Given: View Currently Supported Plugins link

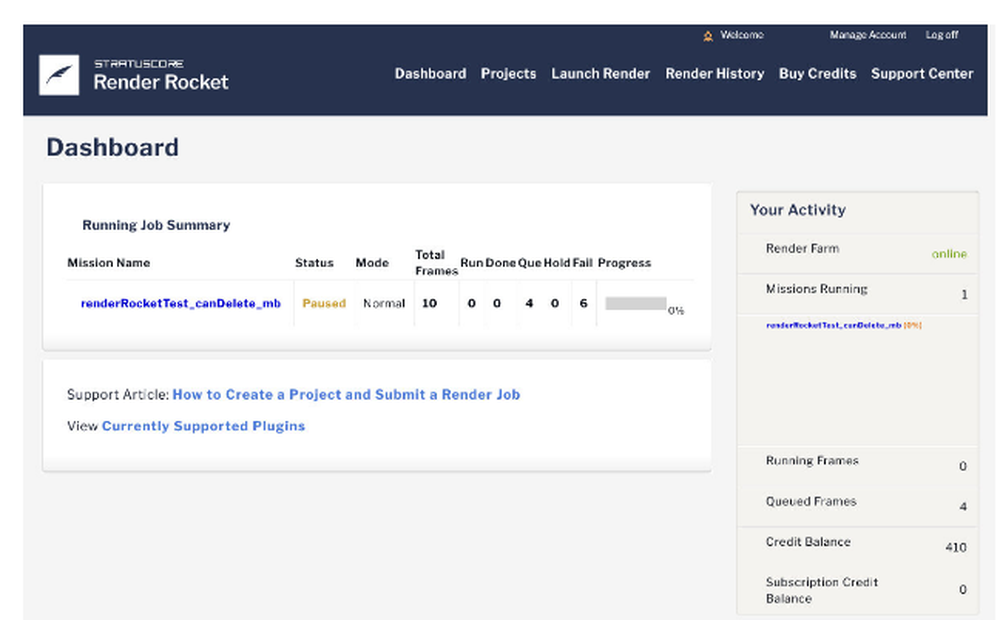Looking at the screenshot, I should coord(203,426).
